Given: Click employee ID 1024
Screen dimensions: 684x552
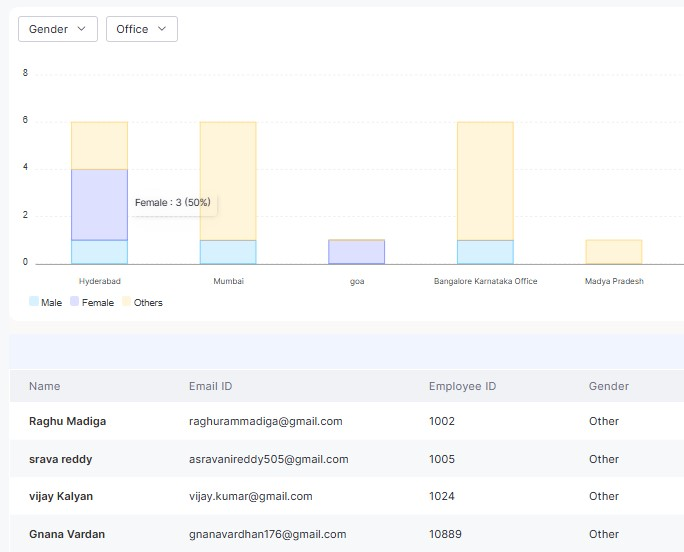Looking at the screenshot, I should 442,496.
